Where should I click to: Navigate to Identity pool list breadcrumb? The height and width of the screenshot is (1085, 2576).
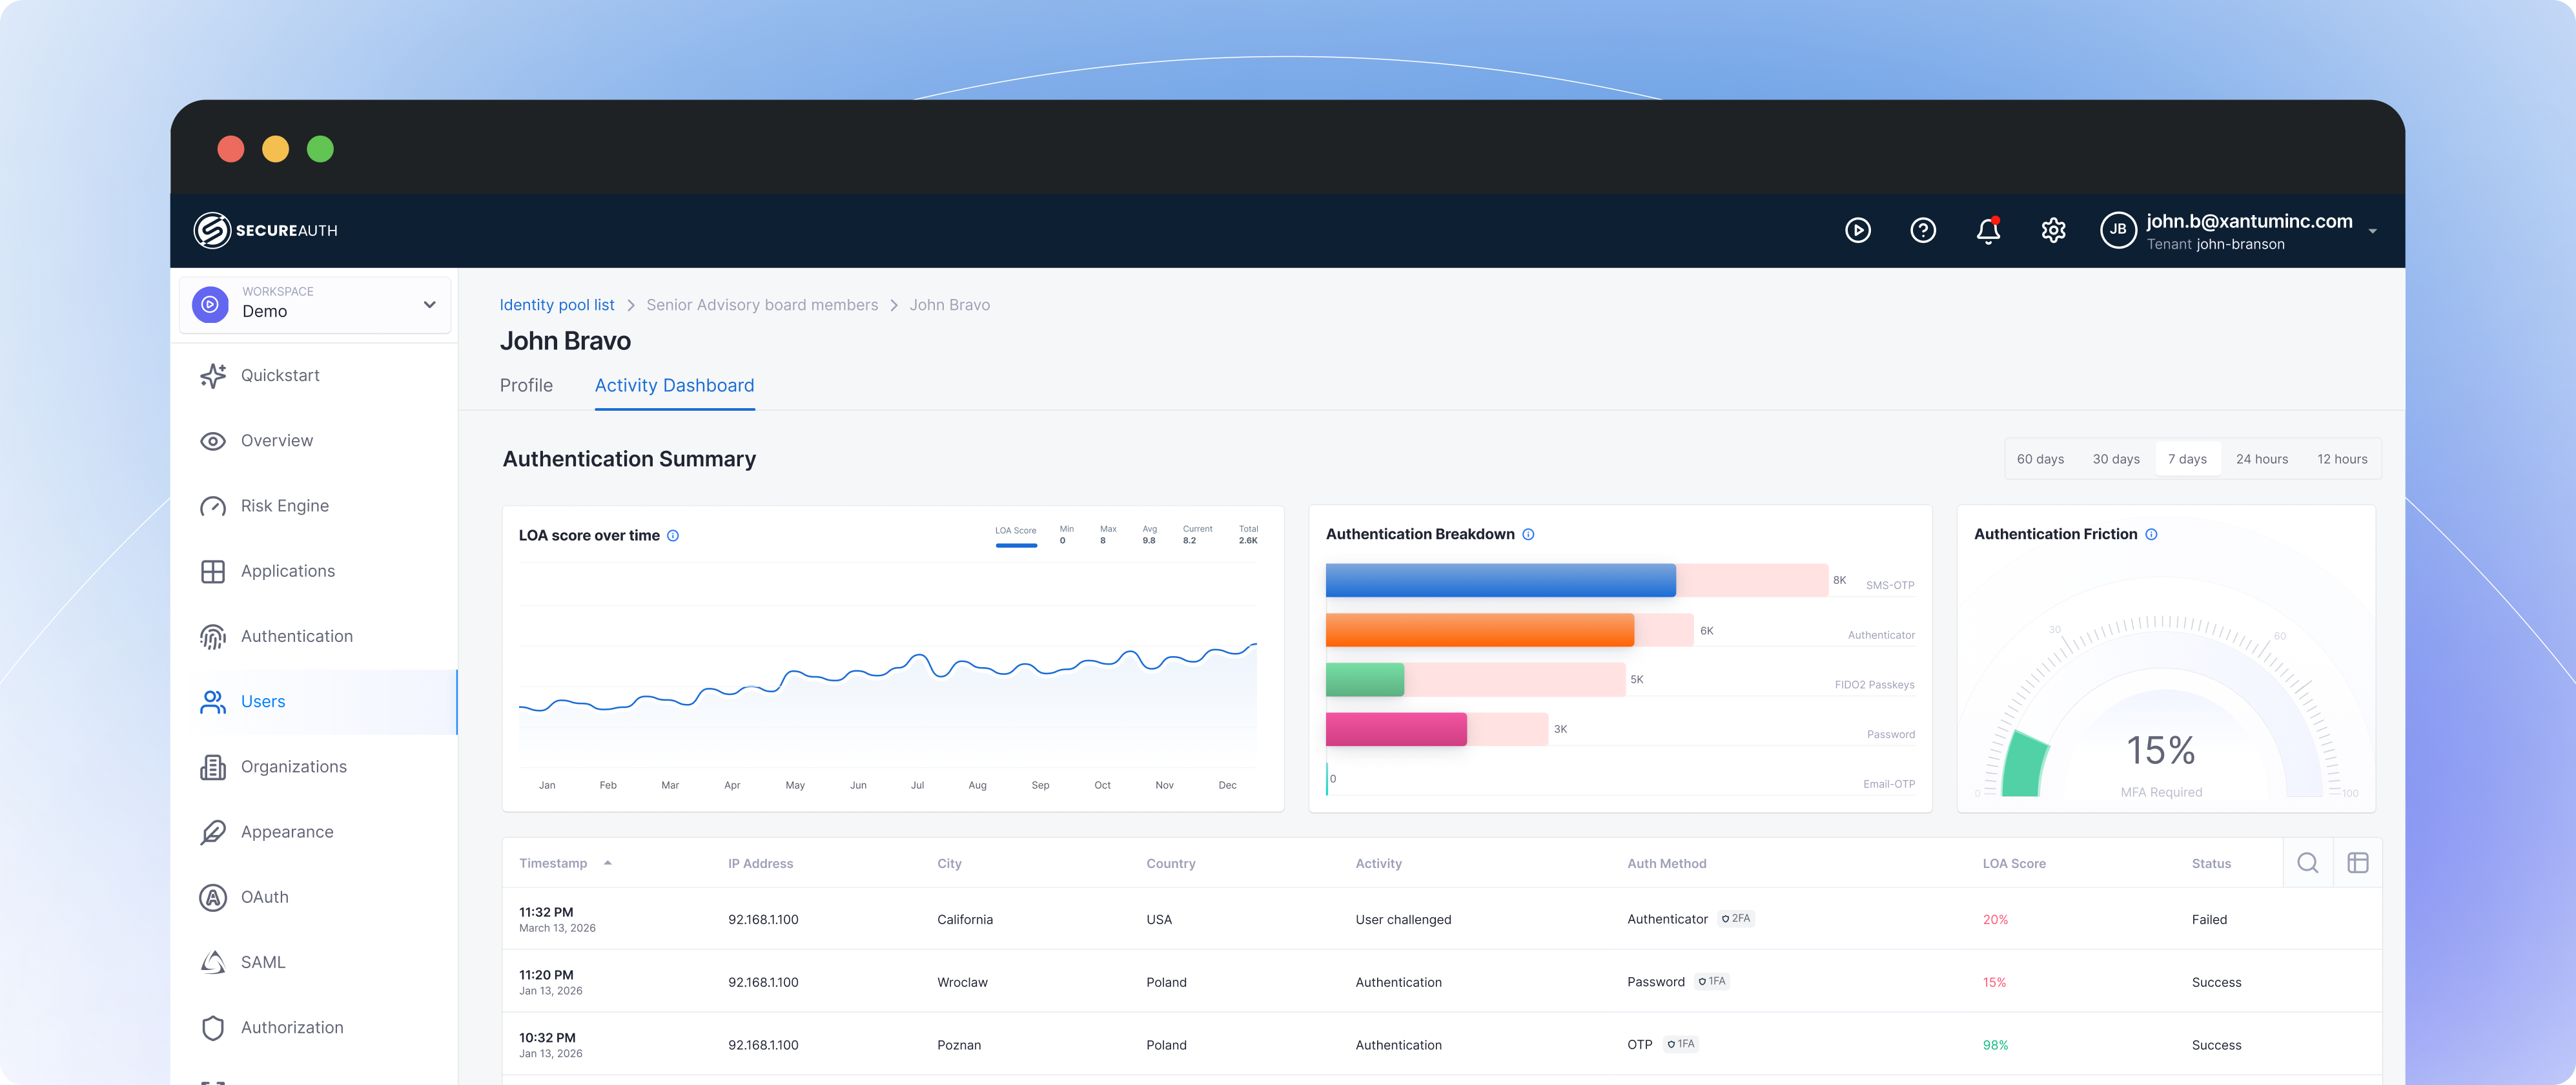(557, 305)
